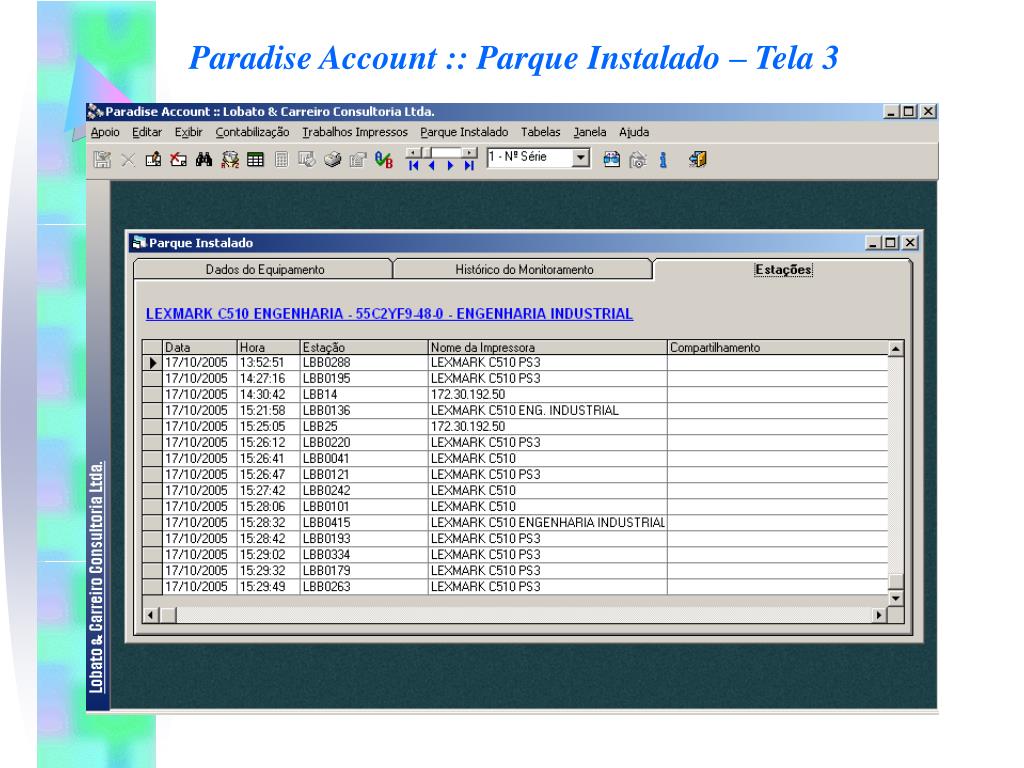
Task: Click time cell 15:26:12
Action: [x=268, y=443]
